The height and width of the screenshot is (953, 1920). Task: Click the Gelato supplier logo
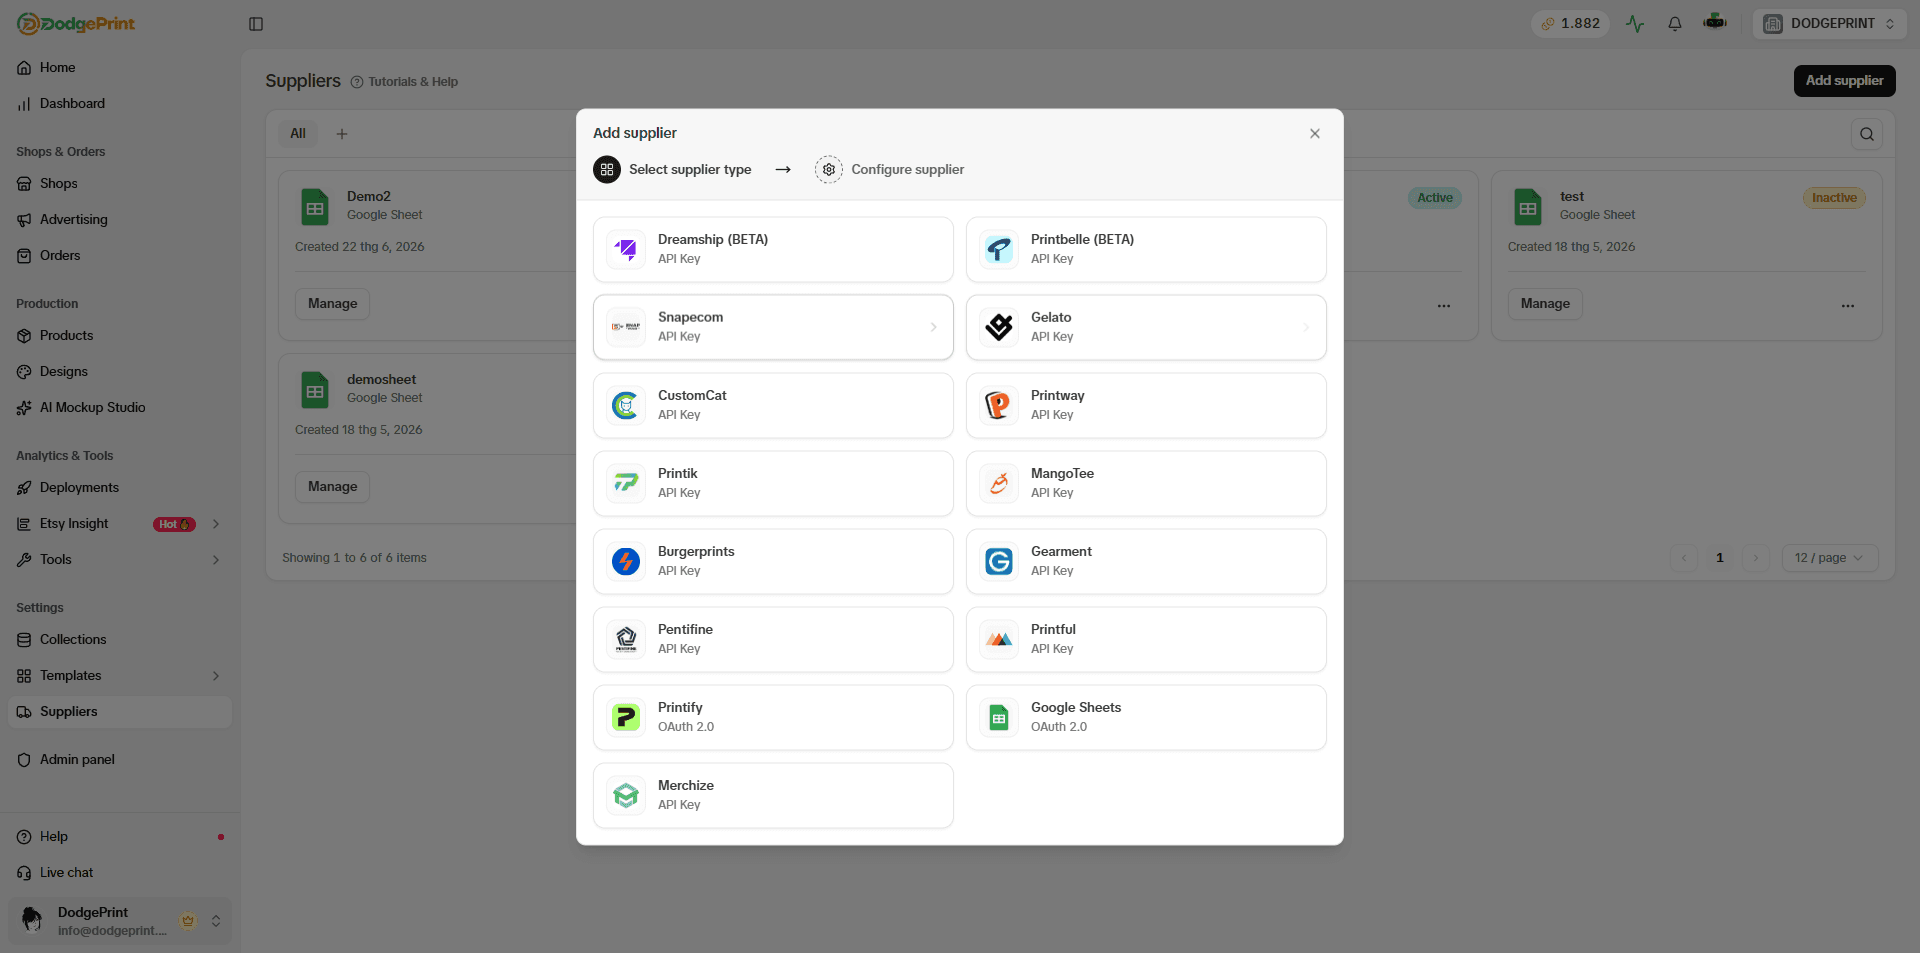pyautogui.click(x=999, y=327)
